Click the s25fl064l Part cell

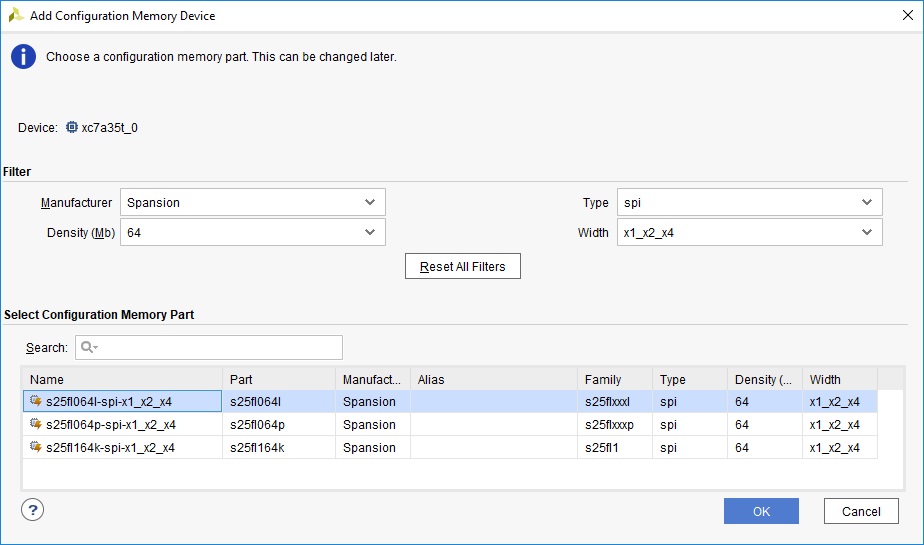tap(279, 402)
